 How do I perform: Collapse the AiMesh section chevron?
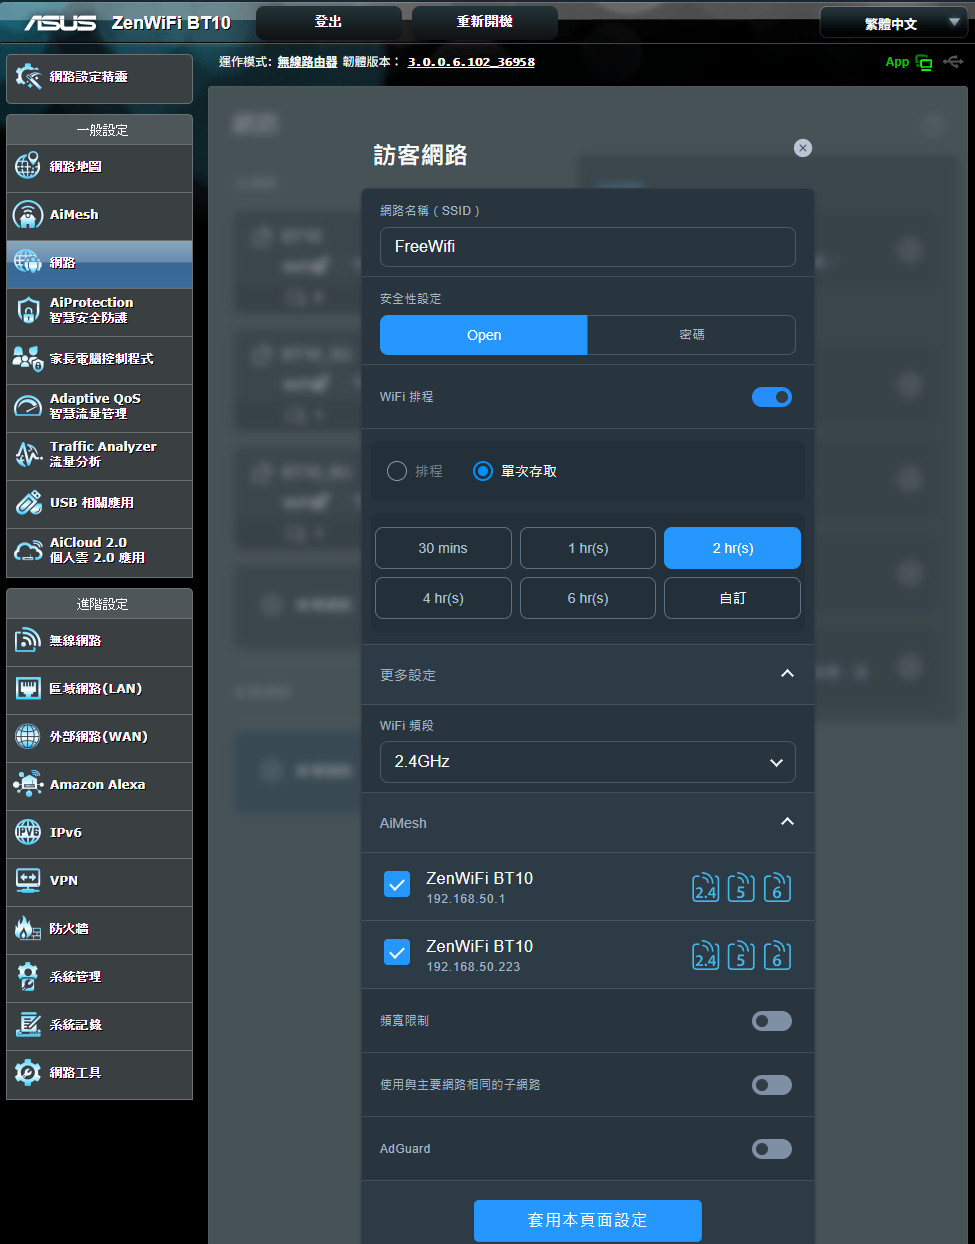coord(787,822)
